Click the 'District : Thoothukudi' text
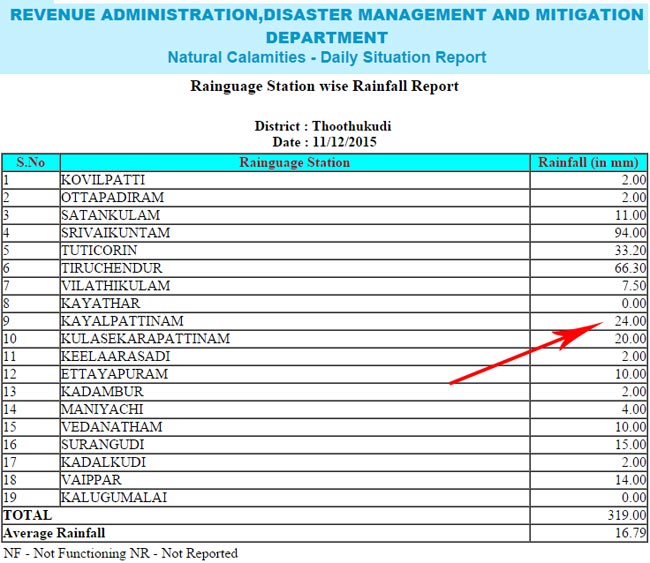This screenshot has width=650, height=563. (323, 126)
